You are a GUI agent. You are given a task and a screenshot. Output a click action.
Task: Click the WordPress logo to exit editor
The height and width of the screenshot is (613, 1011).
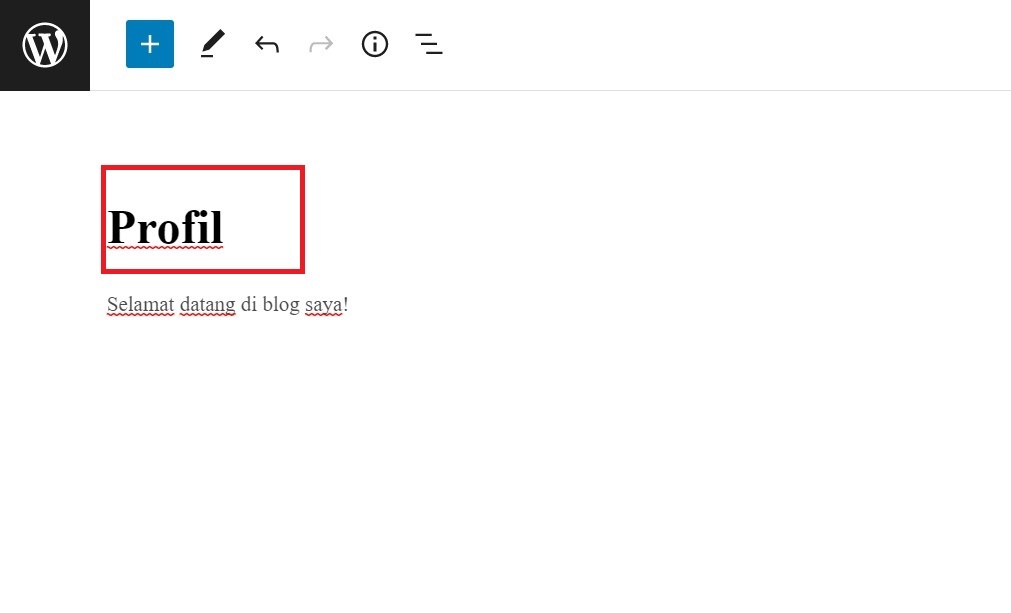(x=45, y=45)
